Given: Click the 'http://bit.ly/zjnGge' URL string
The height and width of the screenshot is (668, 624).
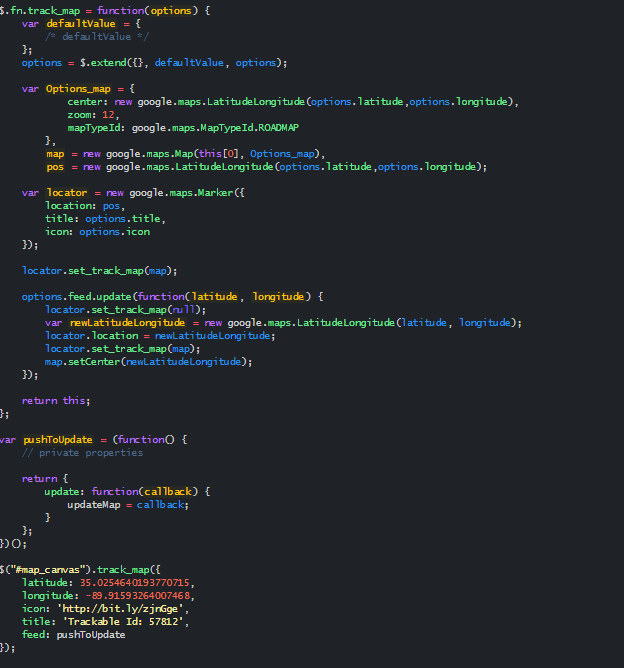Looking at the screenshot, I should click(121, 608).
